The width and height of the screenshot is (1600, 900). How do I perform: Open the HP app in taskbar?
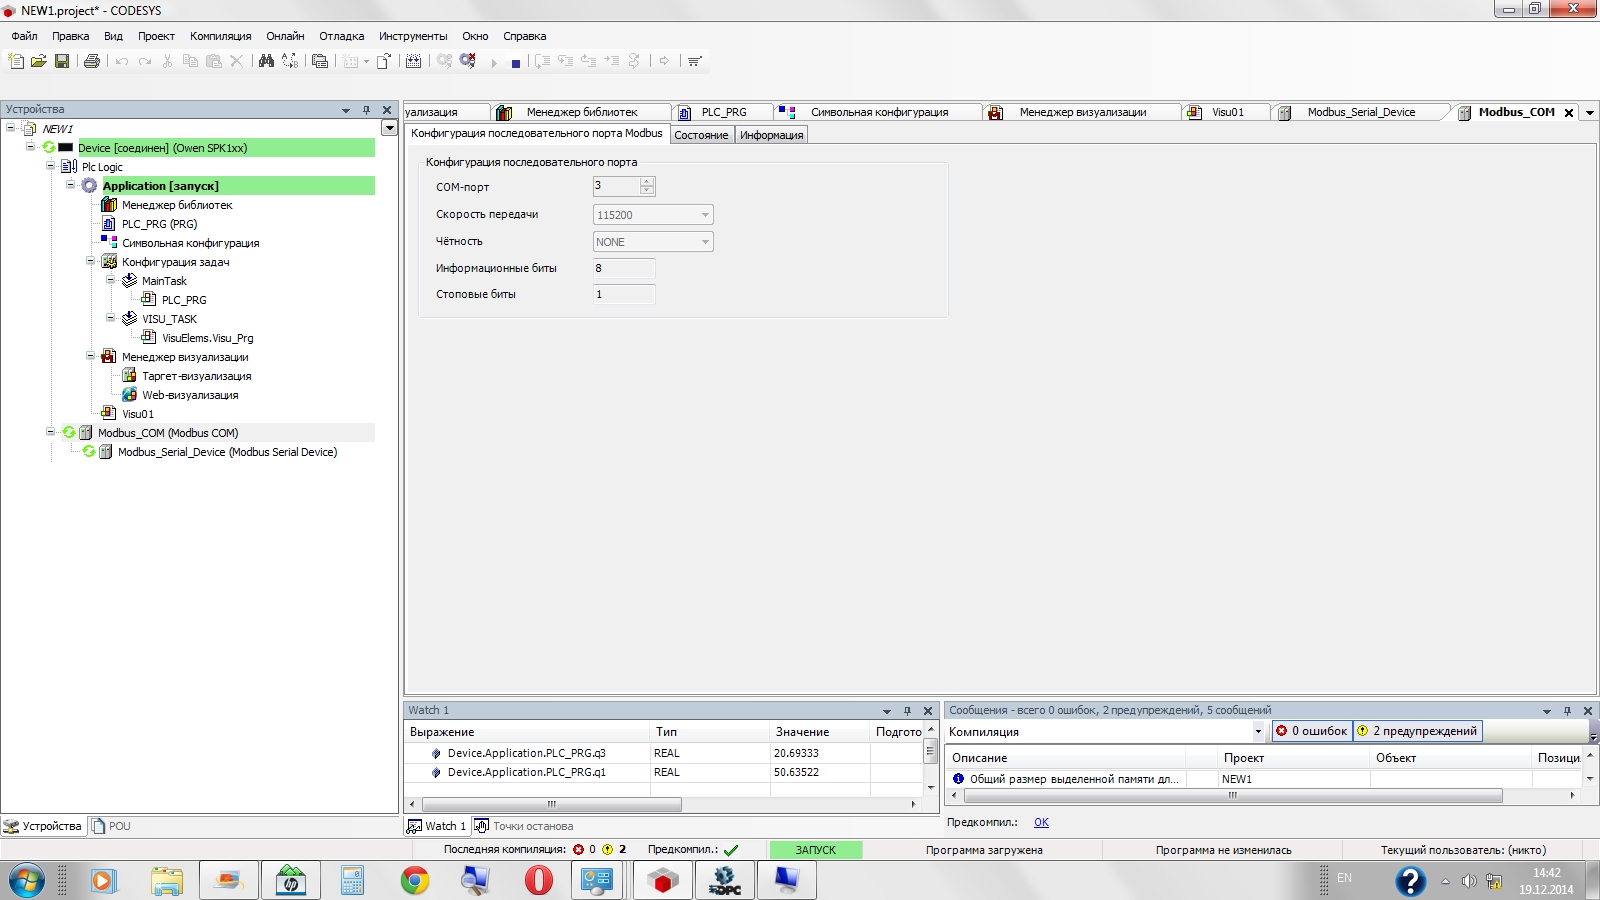(290, 881)
